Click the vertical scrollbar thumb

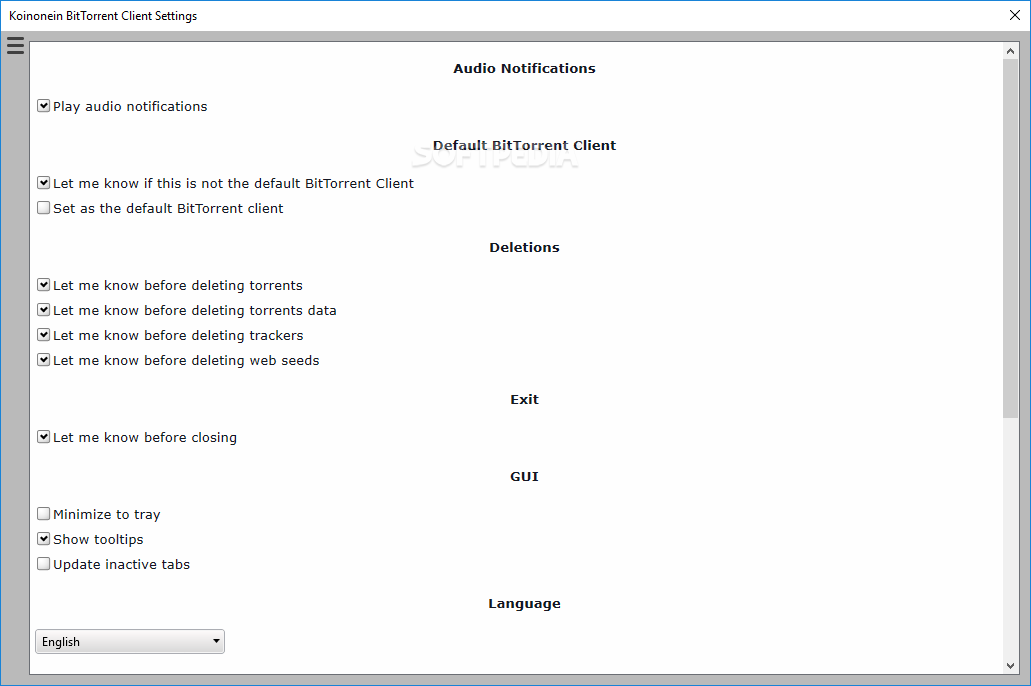tap(1010, 238)
